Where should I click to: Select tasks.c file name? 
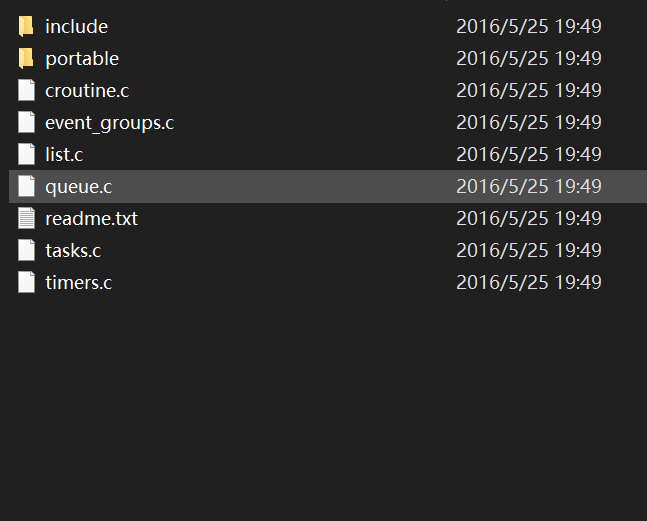[x=73, y=251]
